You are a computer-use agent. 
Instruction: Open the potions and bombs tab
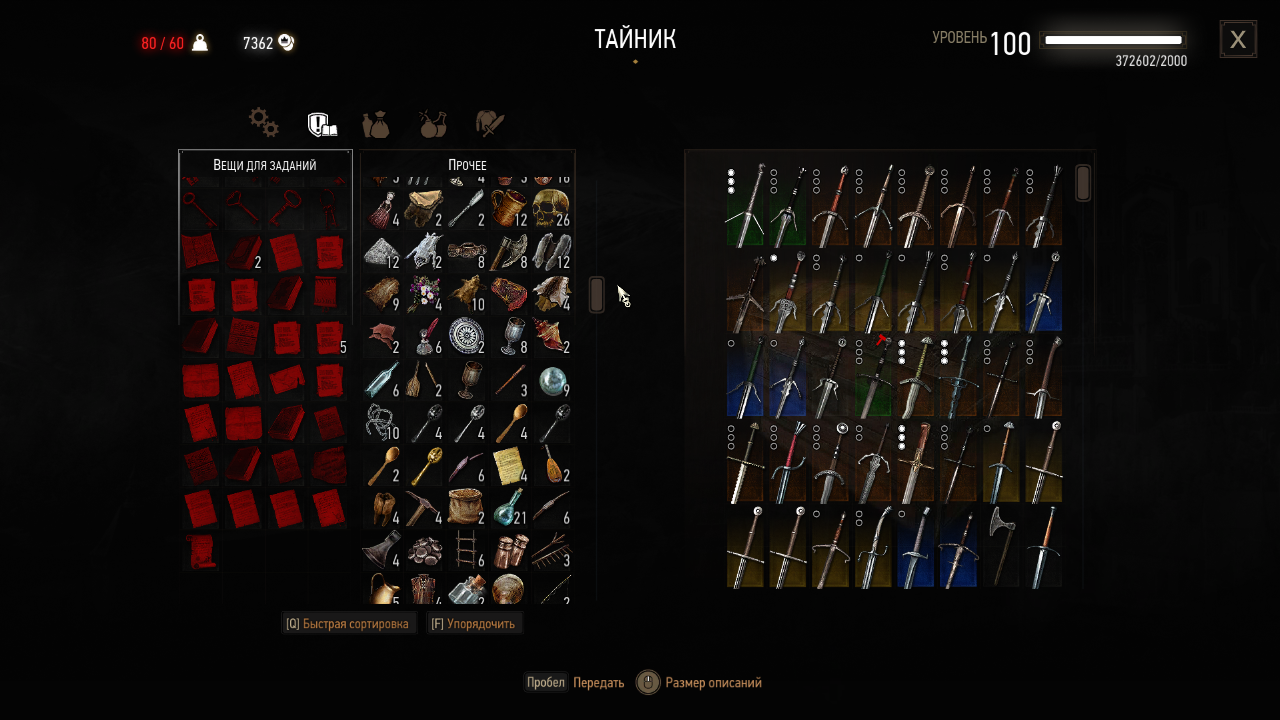433,124
